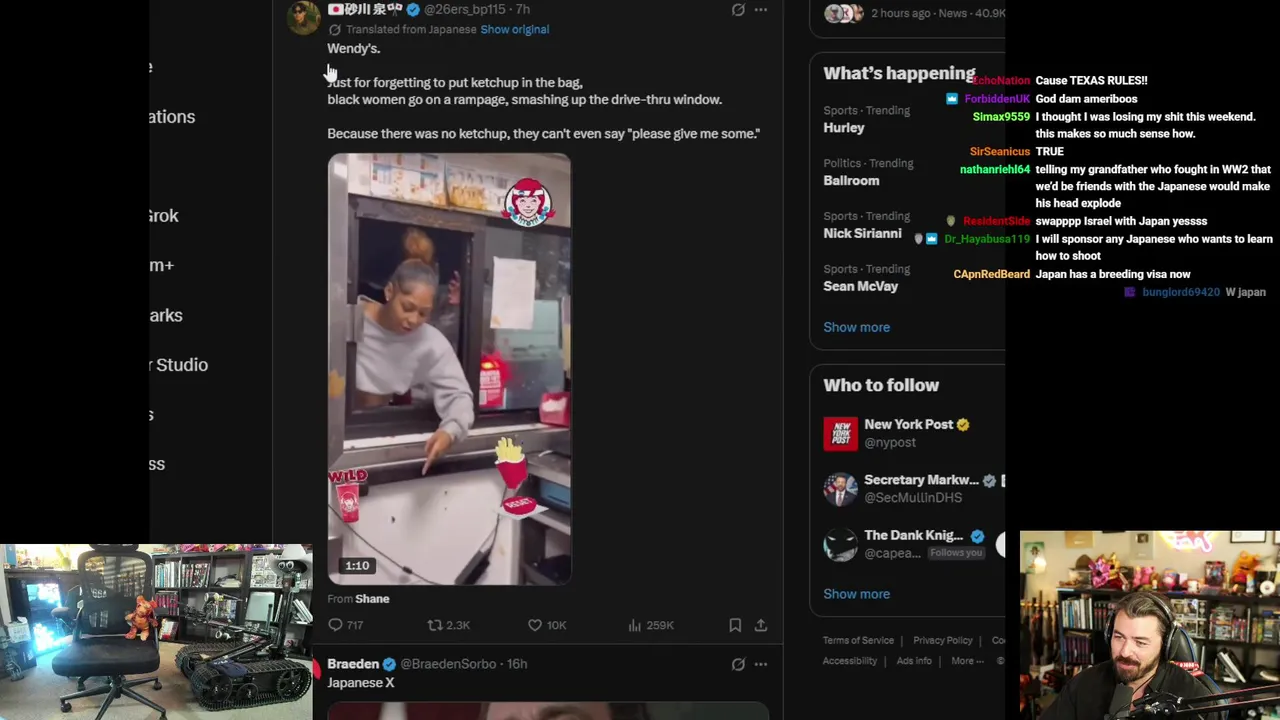Open Terms of Service footer link

coord(858,640)
